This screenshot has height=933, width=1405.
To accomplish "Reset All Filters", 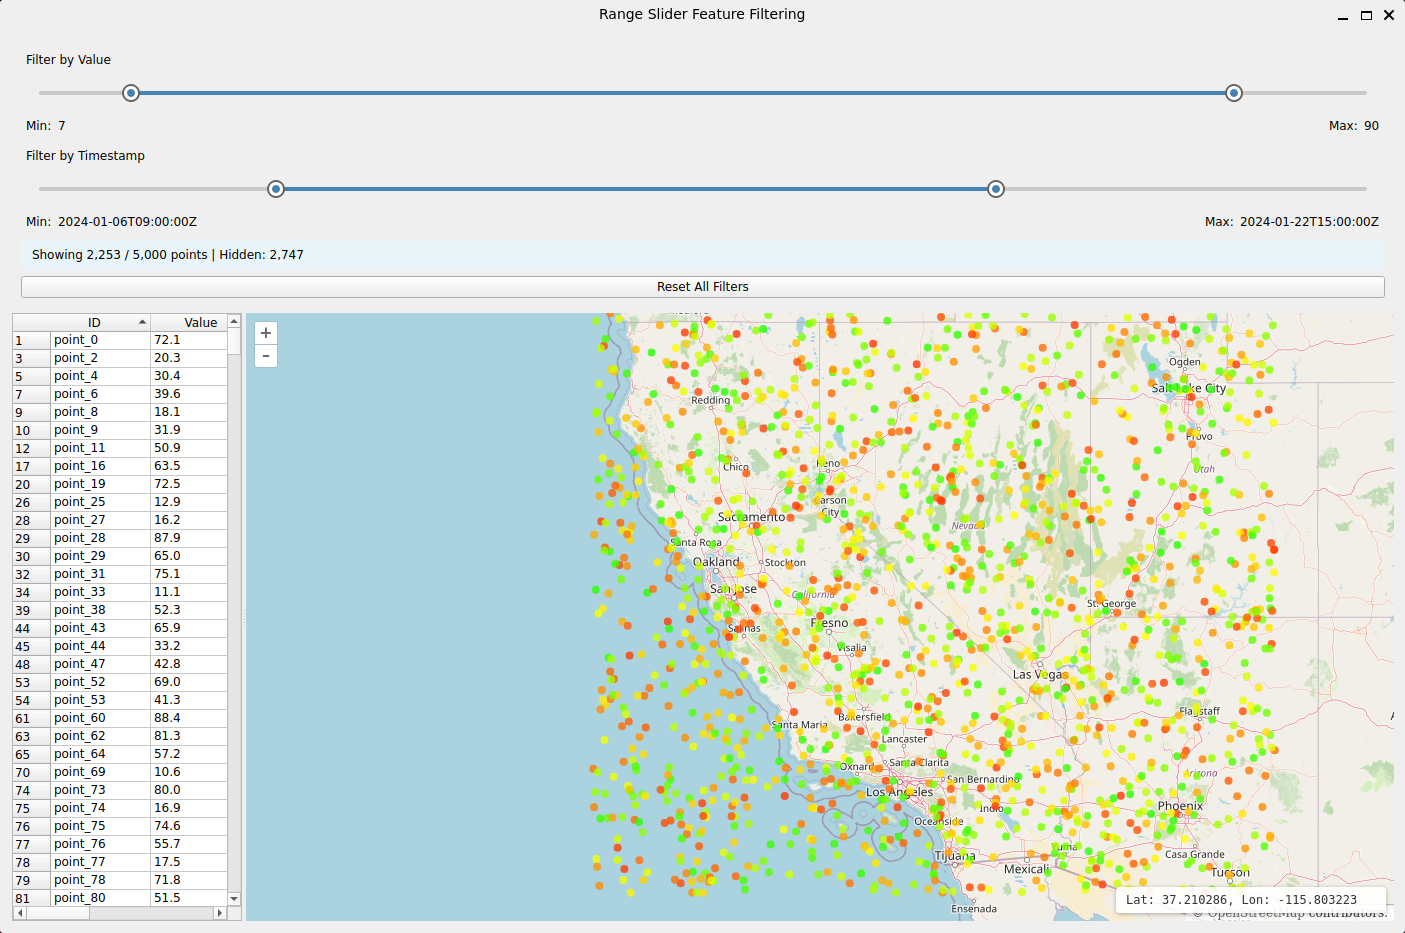I will click(x=703, y=287).
